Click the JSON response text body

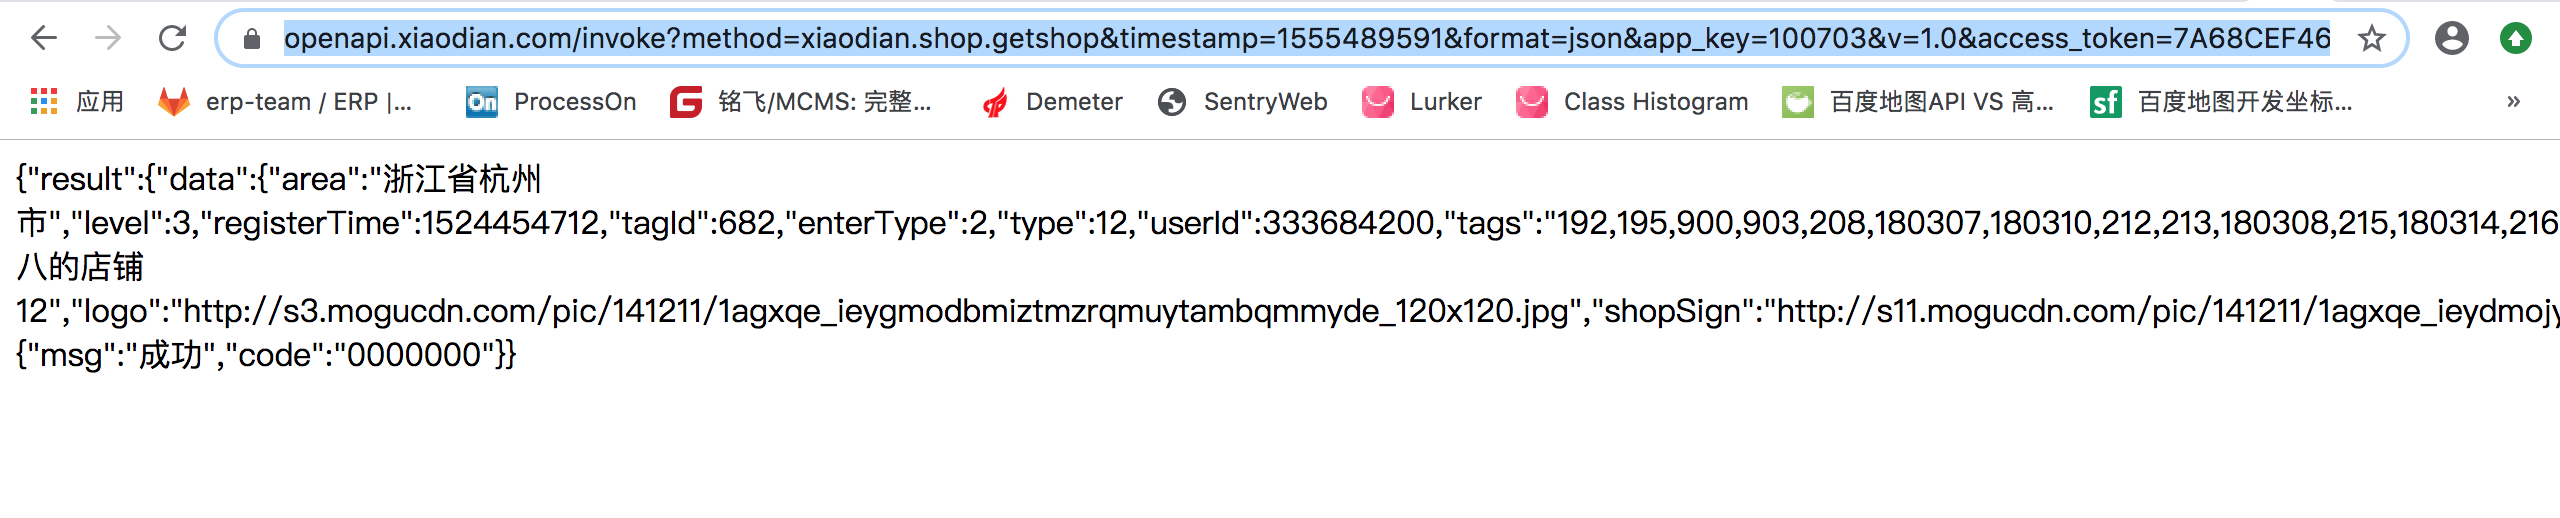click(1287, 267)
